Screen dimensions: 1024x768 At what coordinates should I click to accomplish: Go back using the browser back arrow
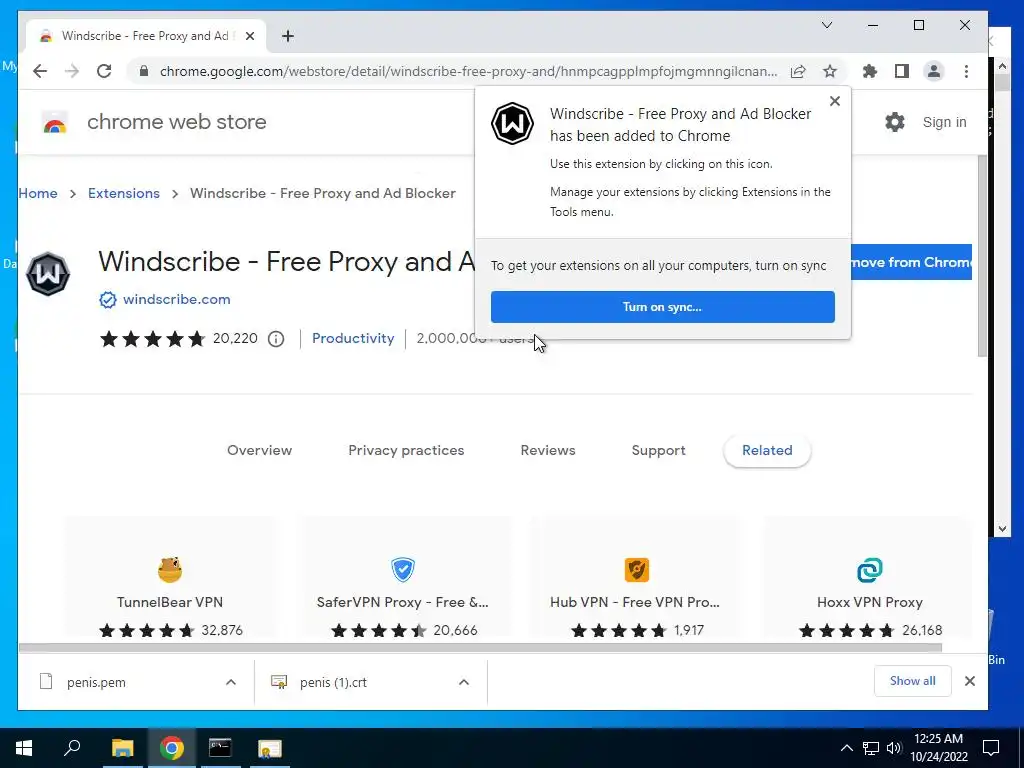click(x=40, y=71)
